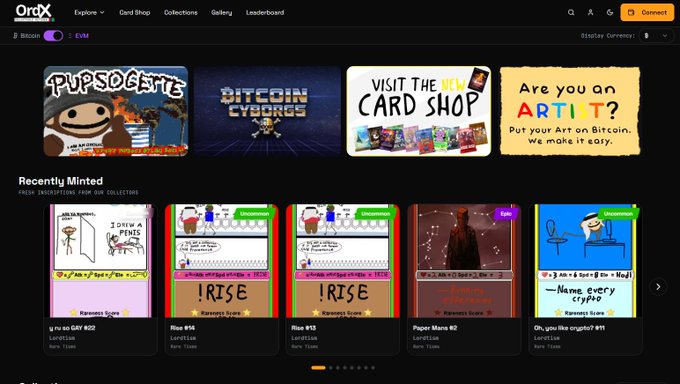Open the y ru so GAY #22 card image
Screen dimensions: 680x384
coord(100,261)
